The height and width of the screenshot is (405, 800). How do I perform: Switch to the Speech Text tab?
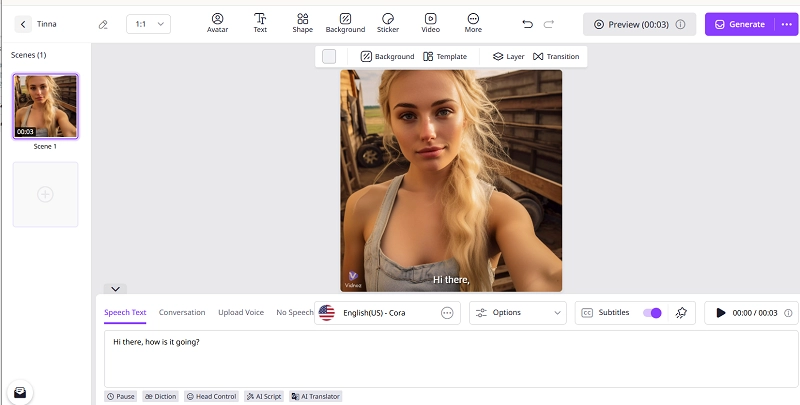(x=125, y=312)
